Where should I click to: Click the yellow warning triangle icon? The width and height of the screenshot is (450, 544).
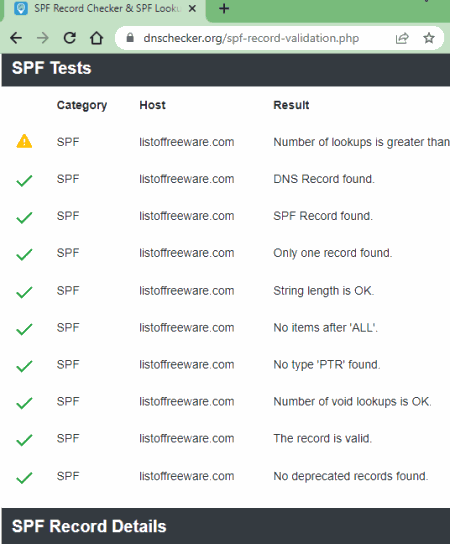[x=24, y=142]
